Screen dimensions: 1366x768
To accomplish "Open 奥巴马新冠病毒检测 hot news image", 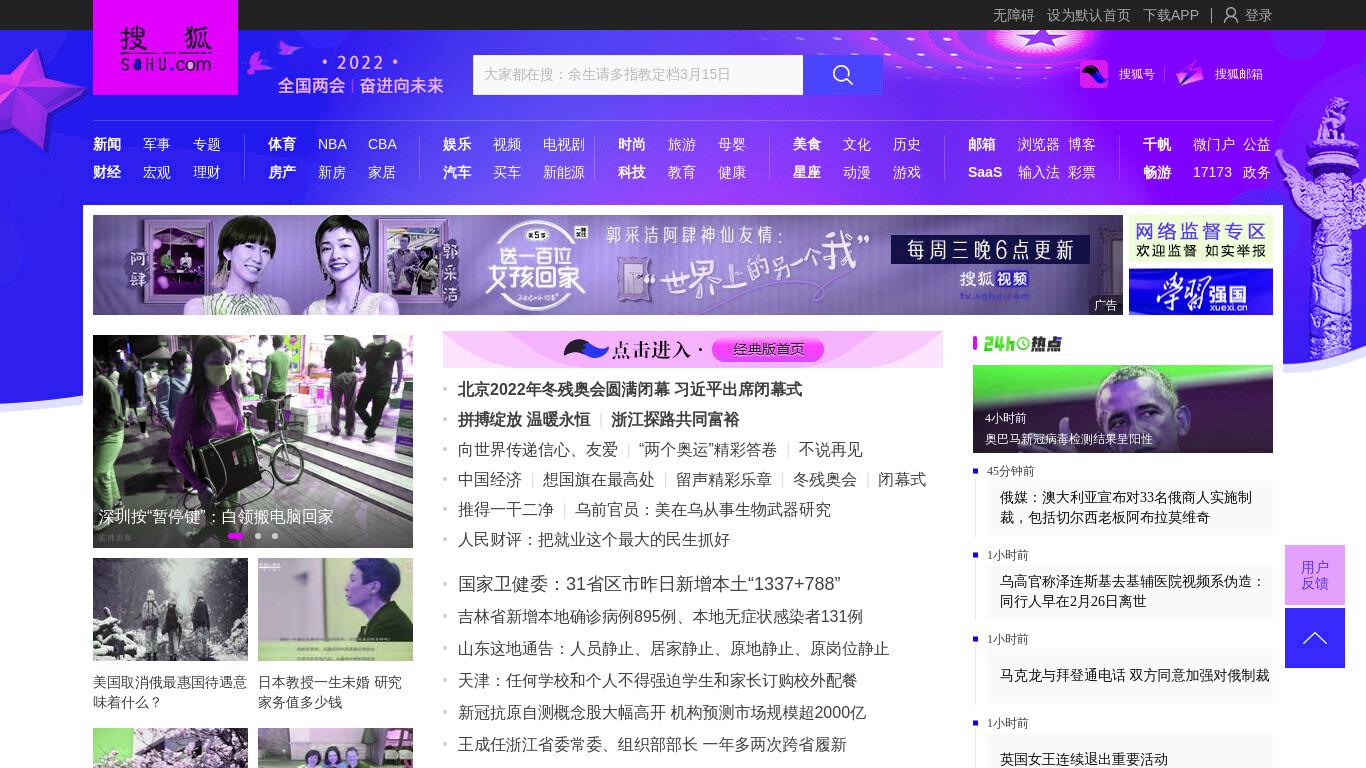I will (1123, 409).
